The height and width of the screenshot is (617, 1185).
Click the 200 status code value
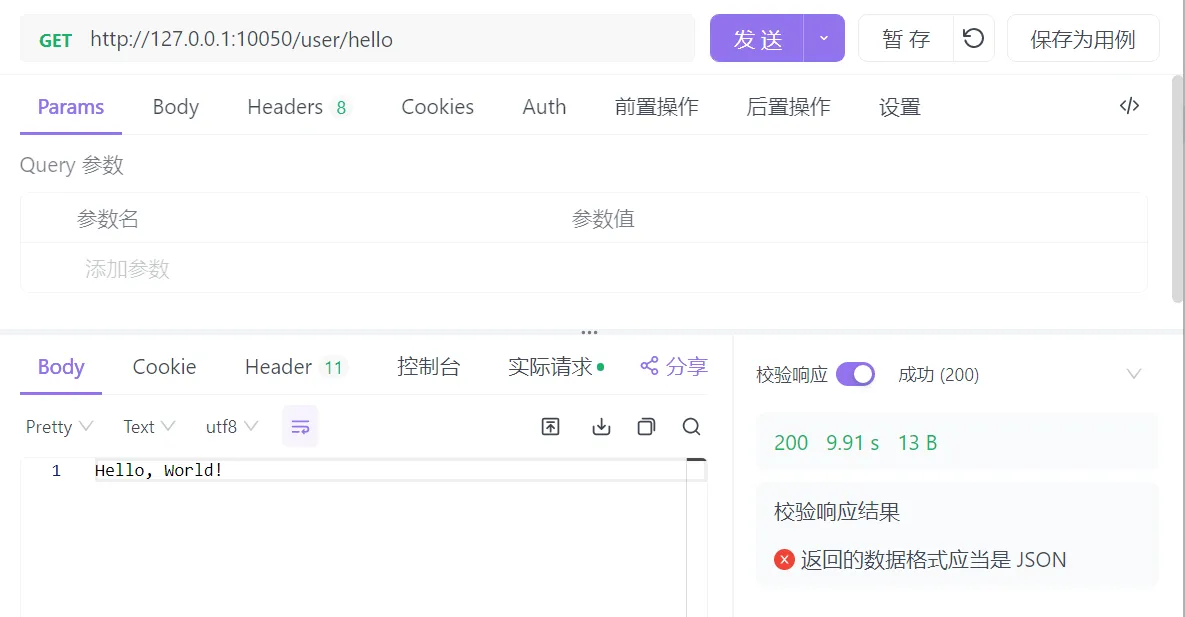pos(791,442)
